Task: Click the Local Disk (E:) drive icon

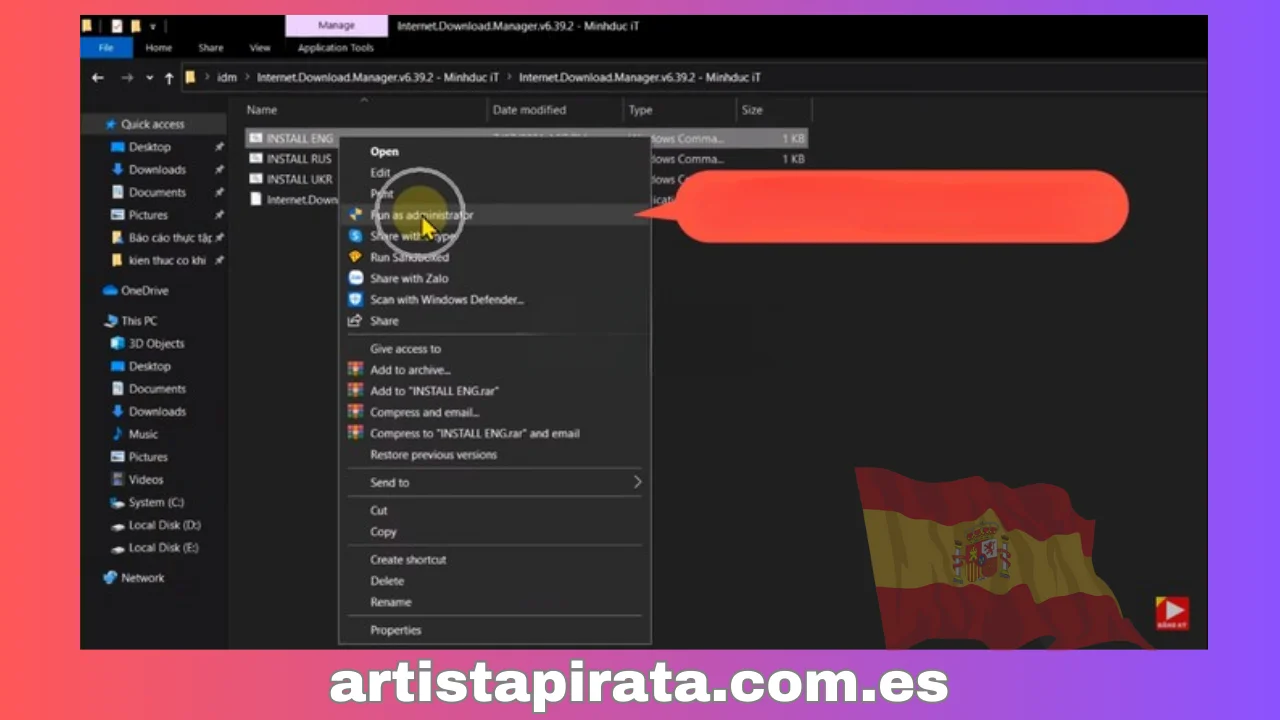Action: (x=119, y=548)
